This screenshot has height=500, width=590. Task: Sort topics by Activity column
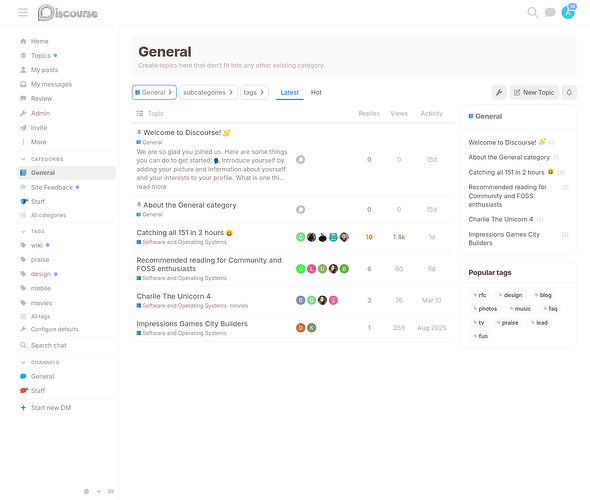[x=432, y=114]
